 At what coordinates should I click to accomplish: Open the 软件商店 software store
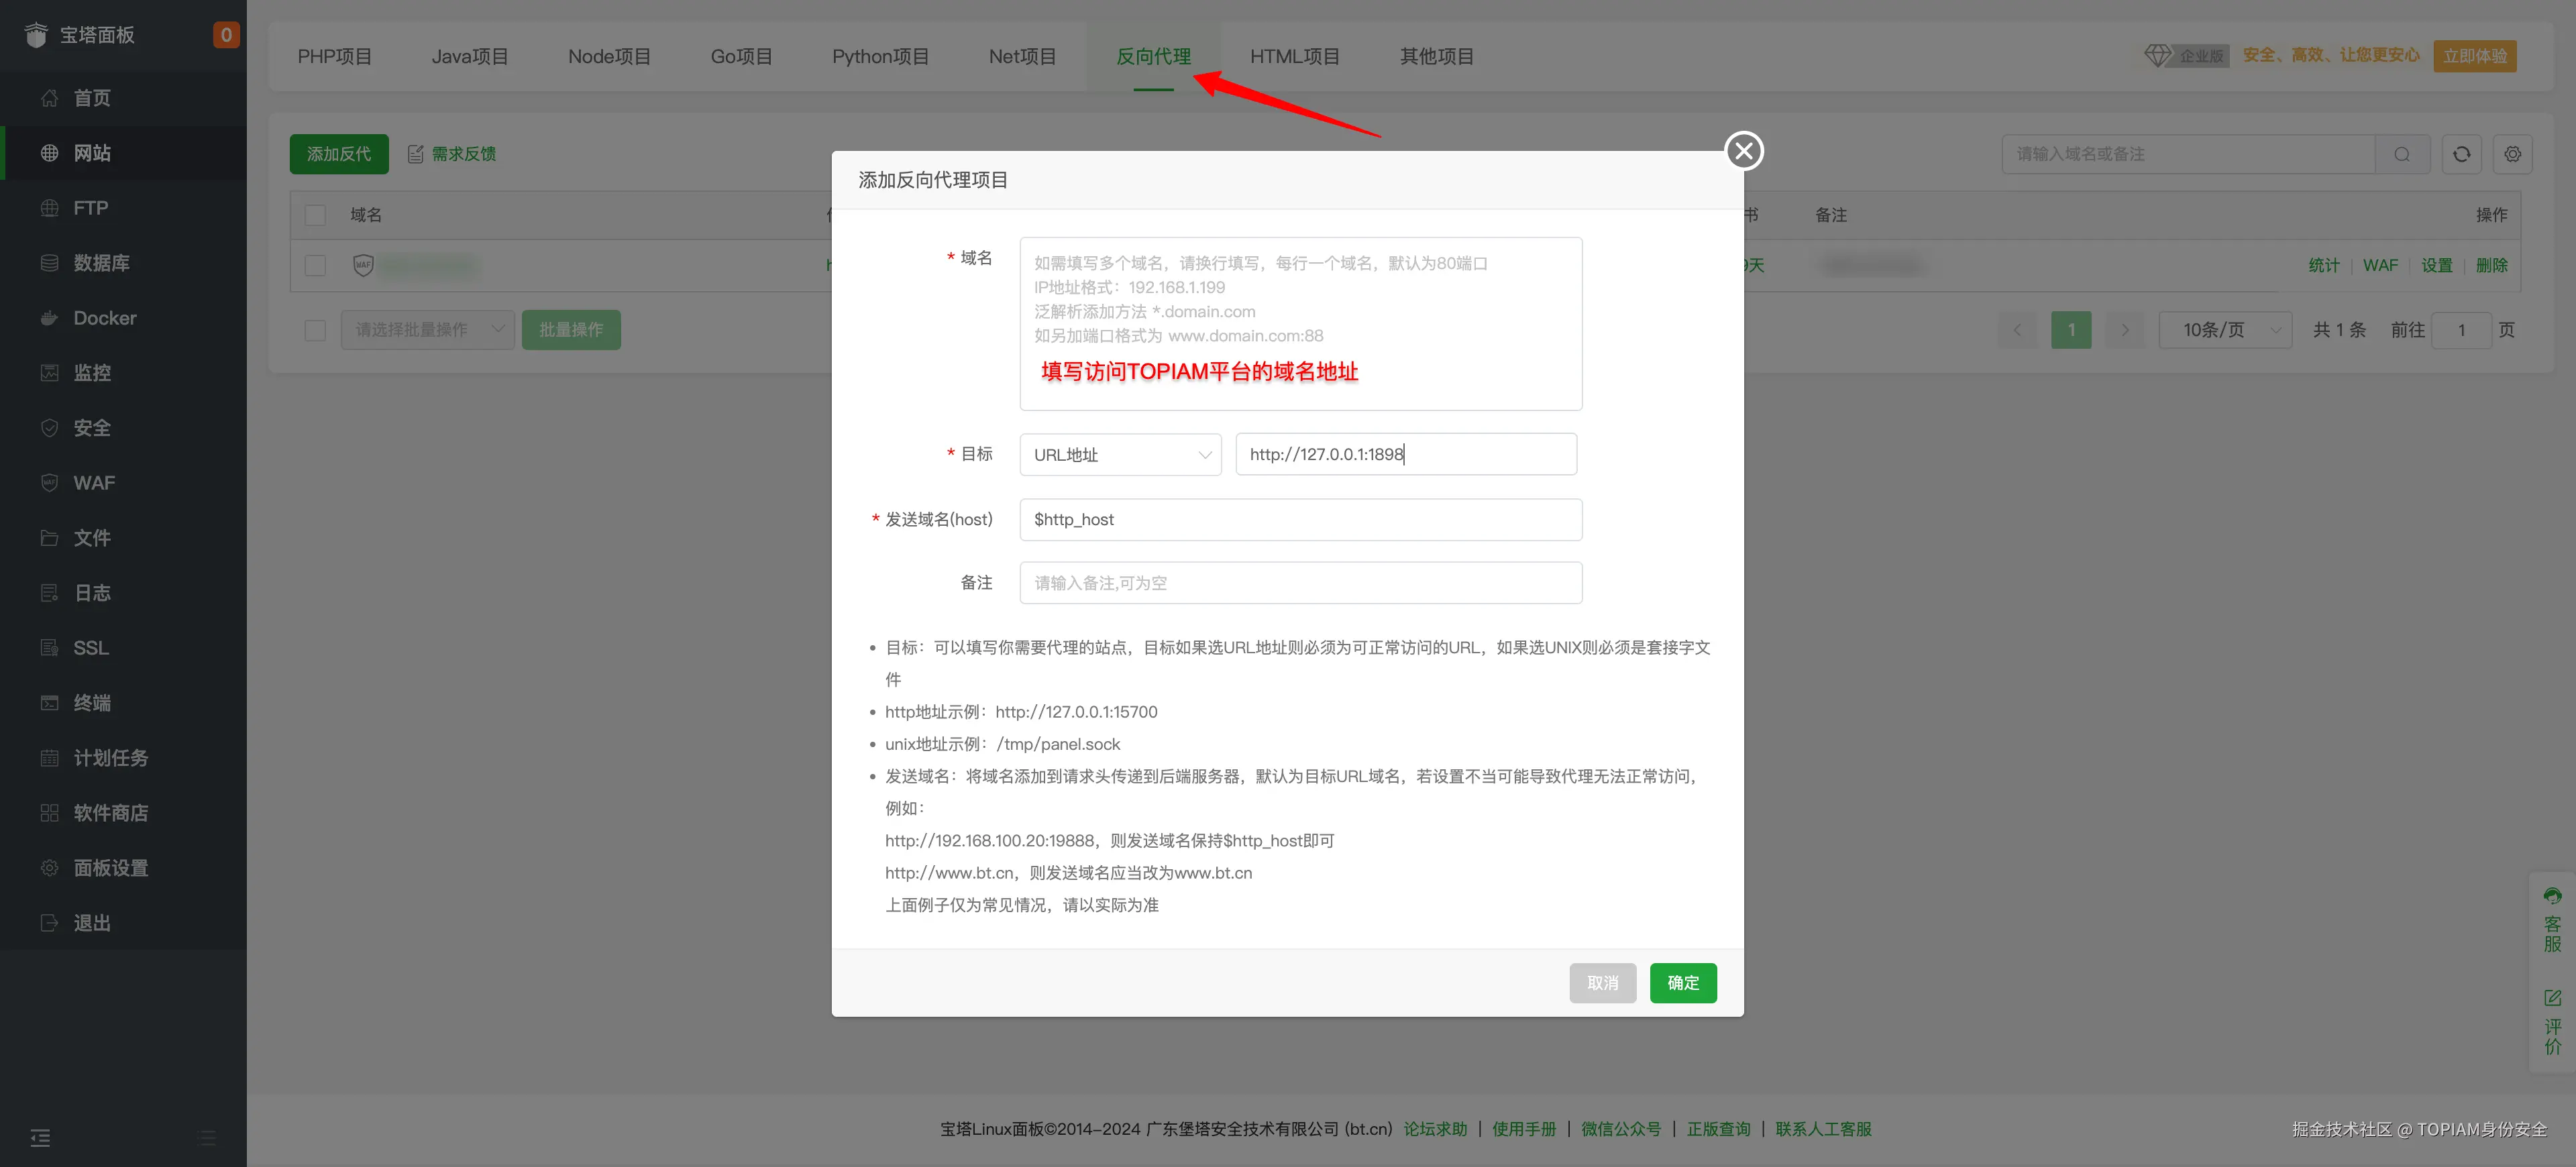(x=110, y=813)
